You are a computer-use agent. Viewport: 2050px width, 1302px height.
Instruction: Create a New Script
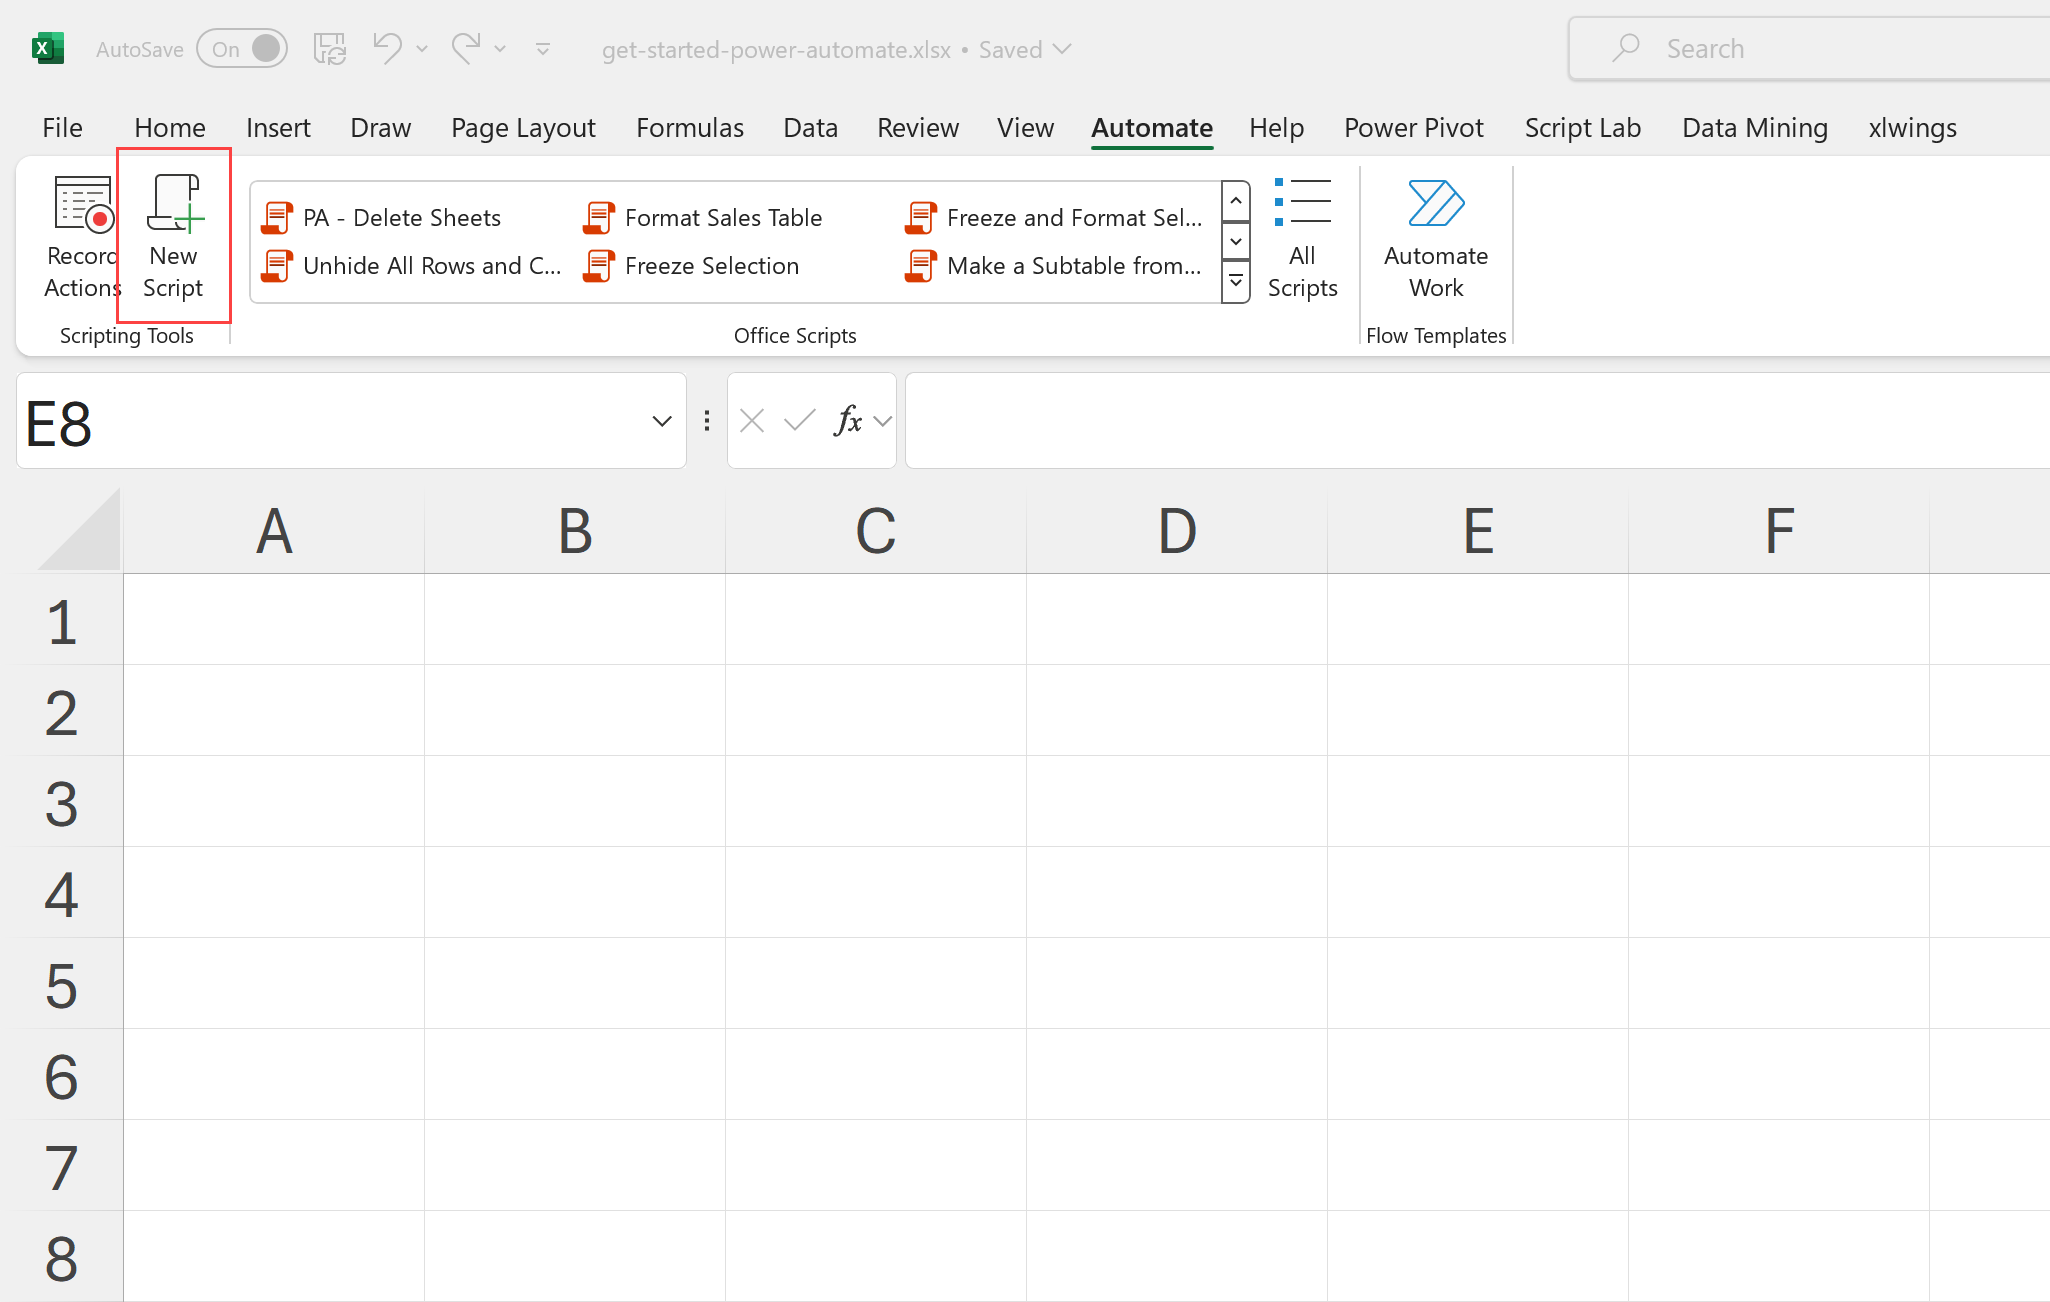click(173, 236)
